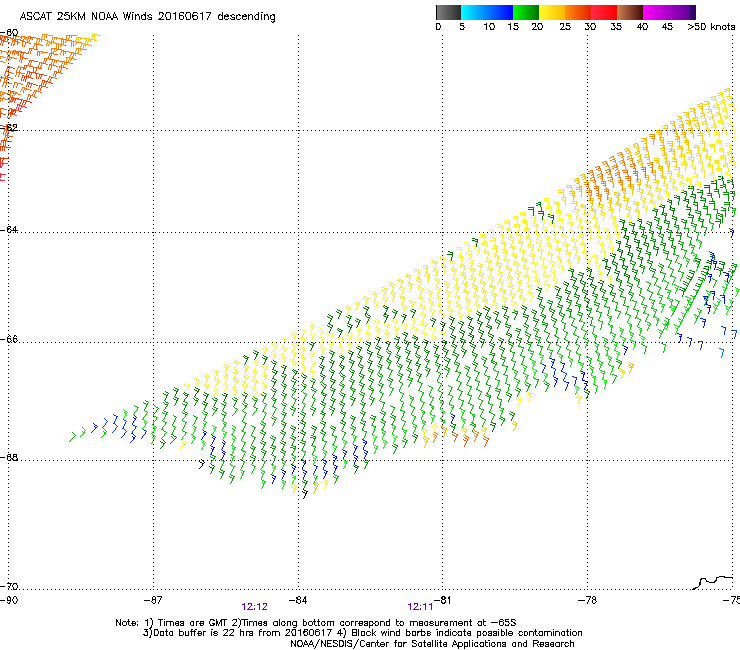Click the legend label '35' under the color bar
The height and width of the screenshot is (650, 740).
pyautogui.click(x=616, y=27)
